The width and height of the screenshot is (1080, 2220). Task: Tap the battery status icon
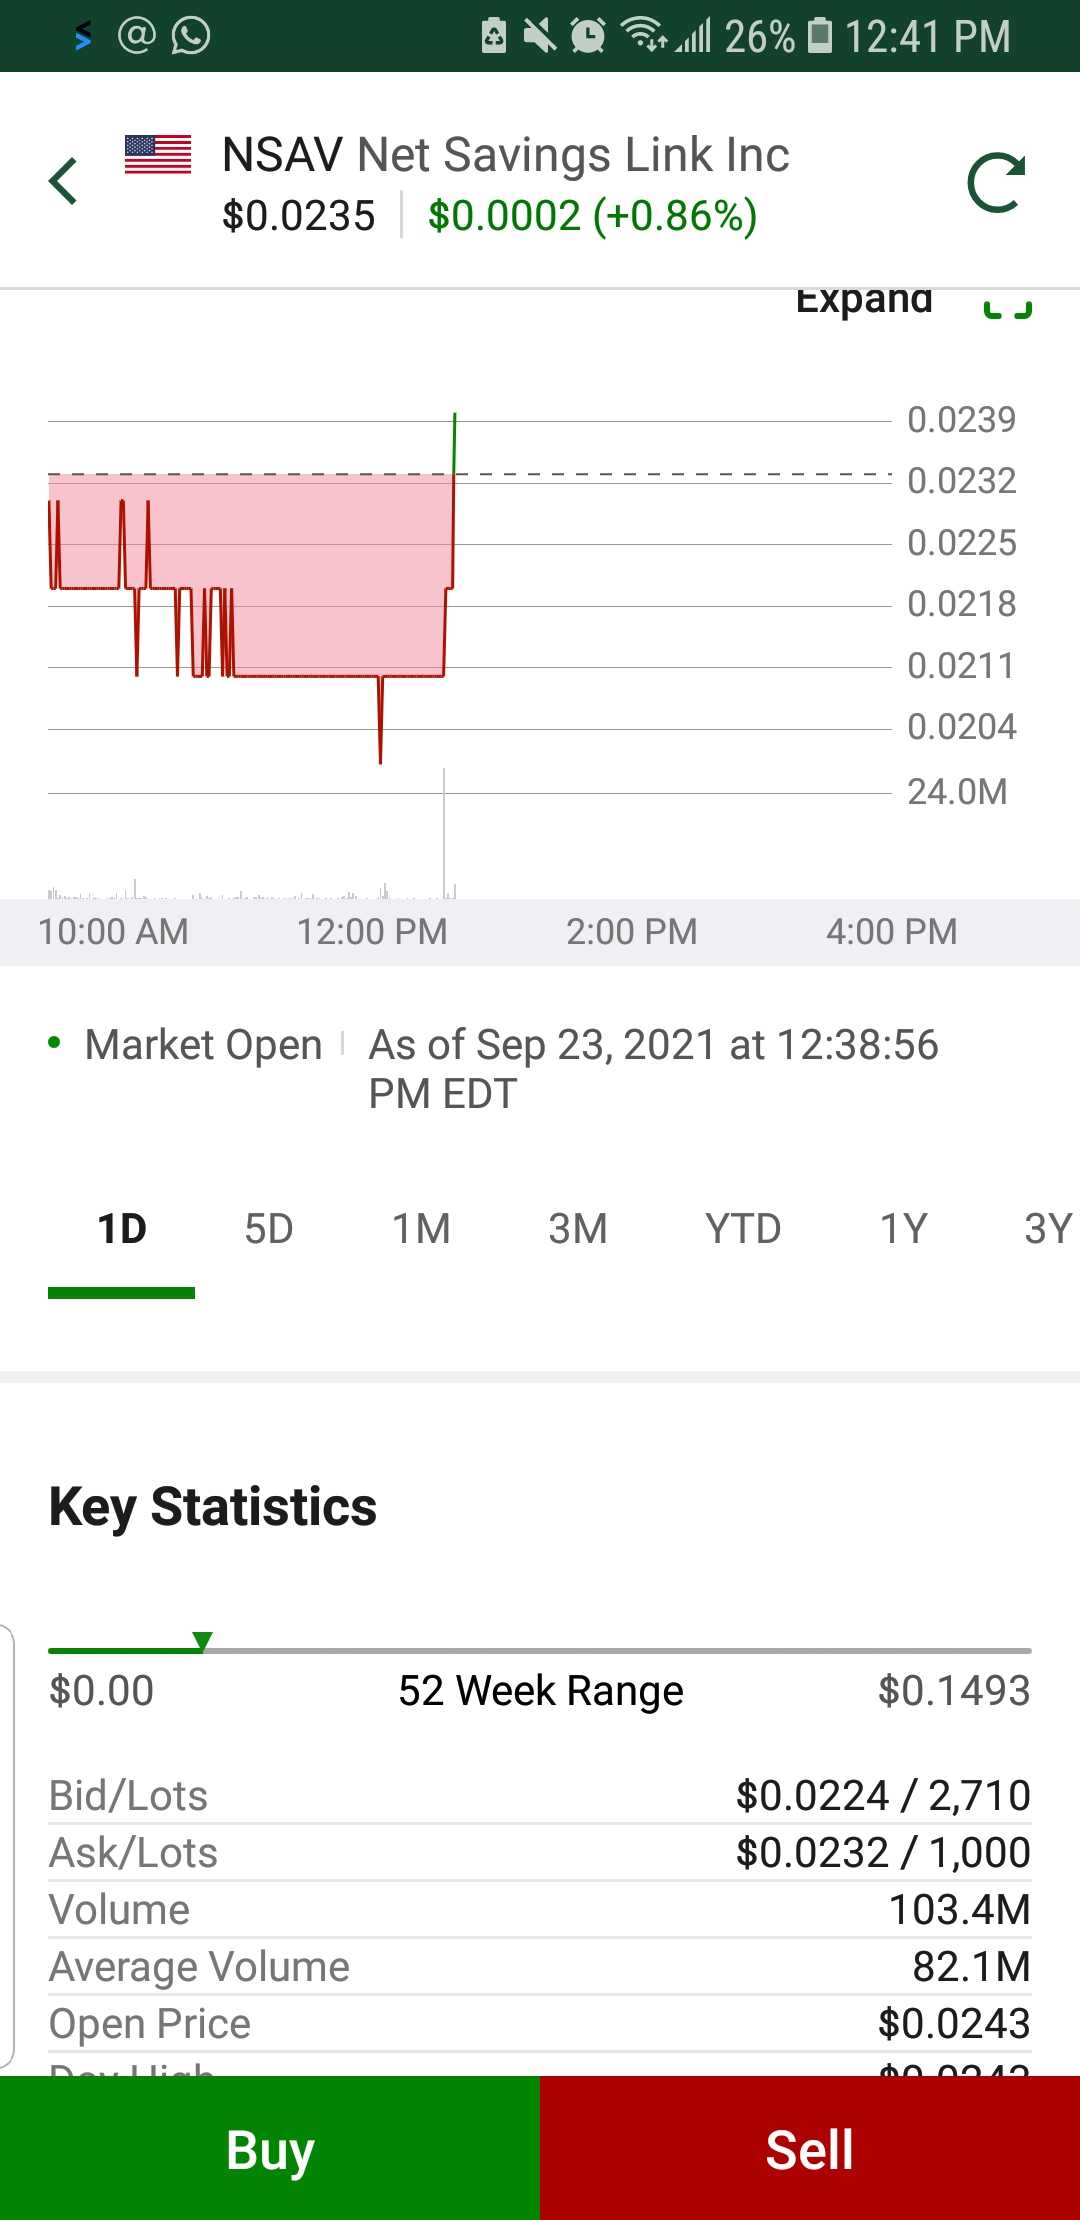[820, 35]
